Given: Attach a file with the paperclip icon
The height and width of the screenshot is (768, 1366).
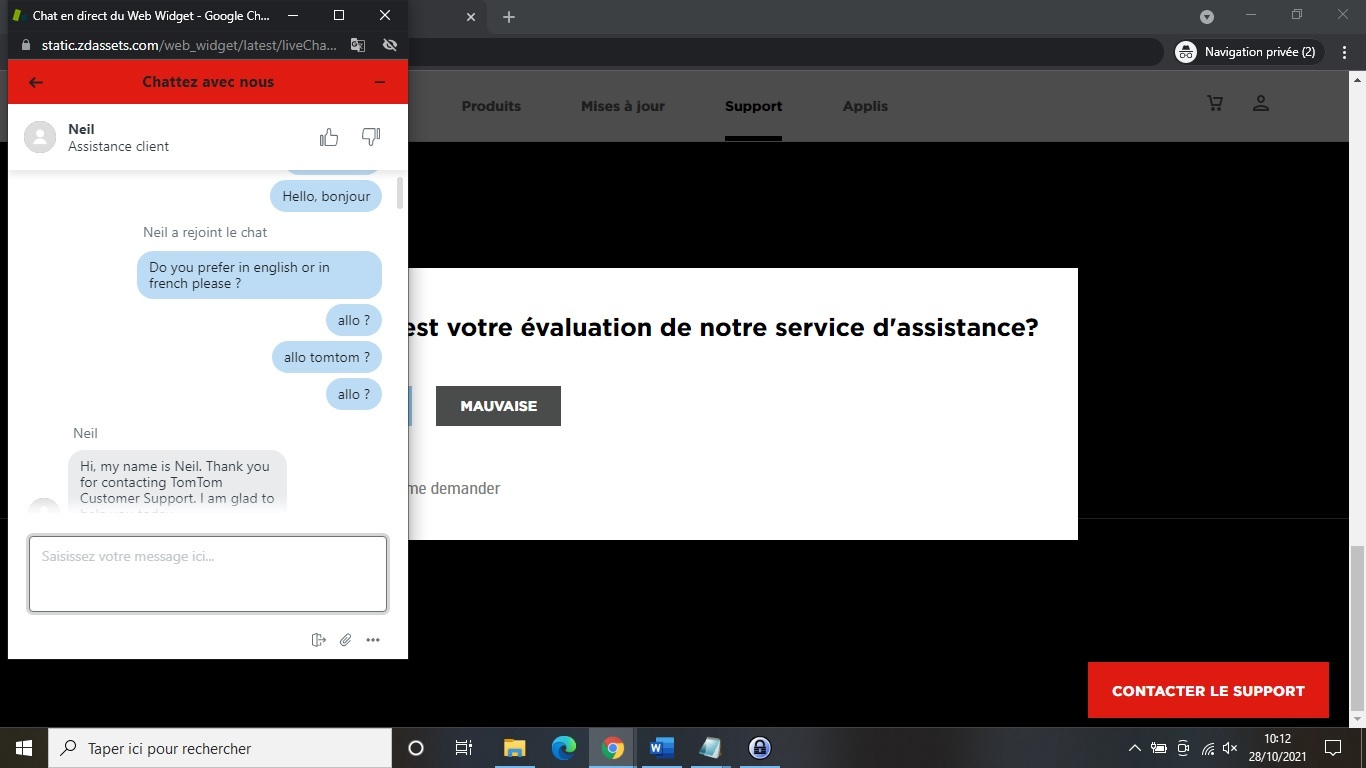Looking at the screenshot, I should (346, 640).
